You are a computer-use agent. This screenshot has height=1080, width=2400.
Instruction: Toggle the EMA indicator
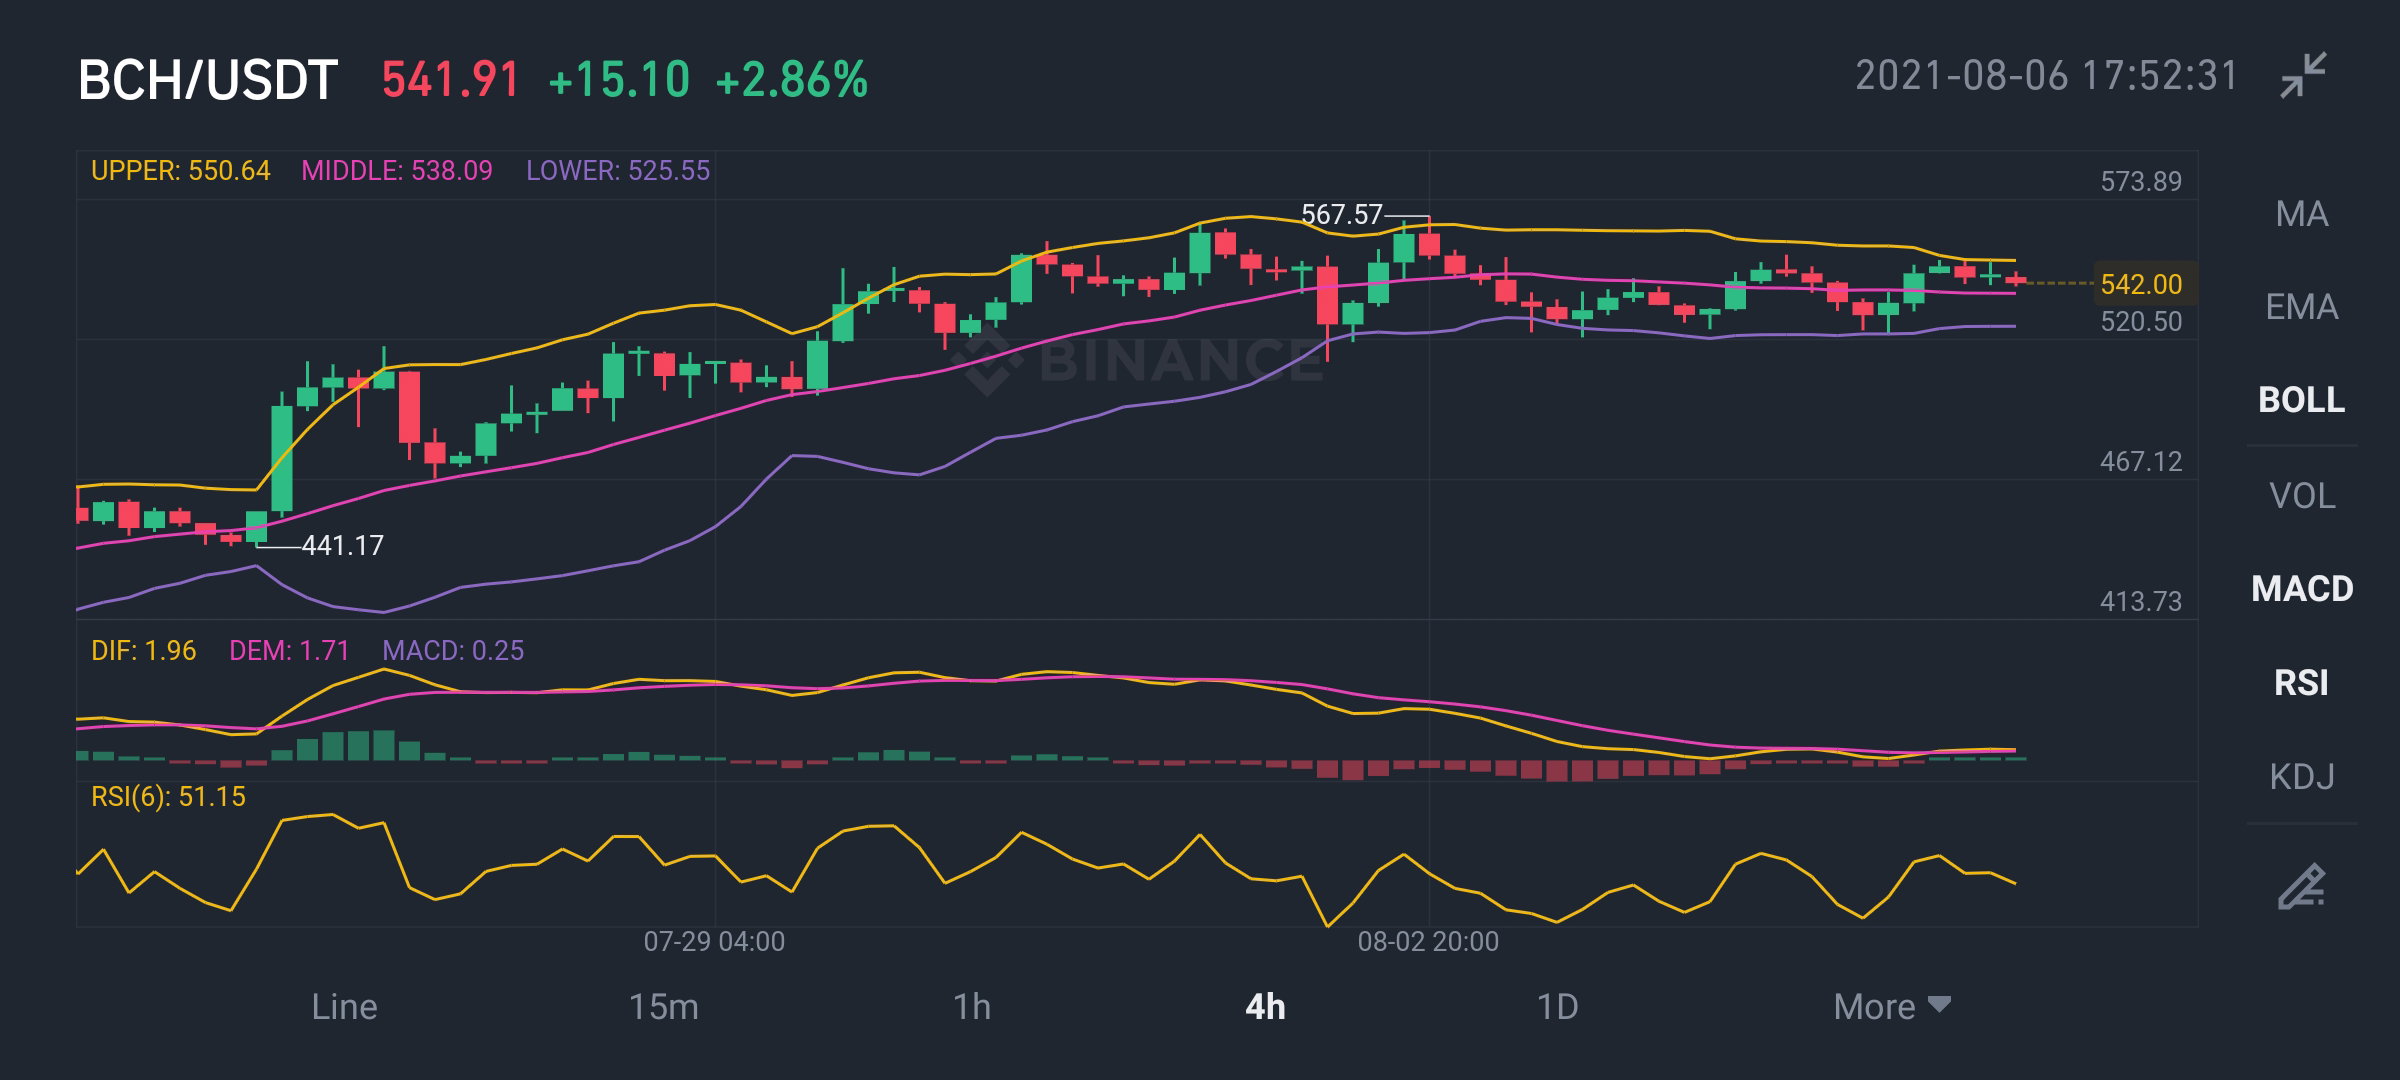coord(2302,307)
